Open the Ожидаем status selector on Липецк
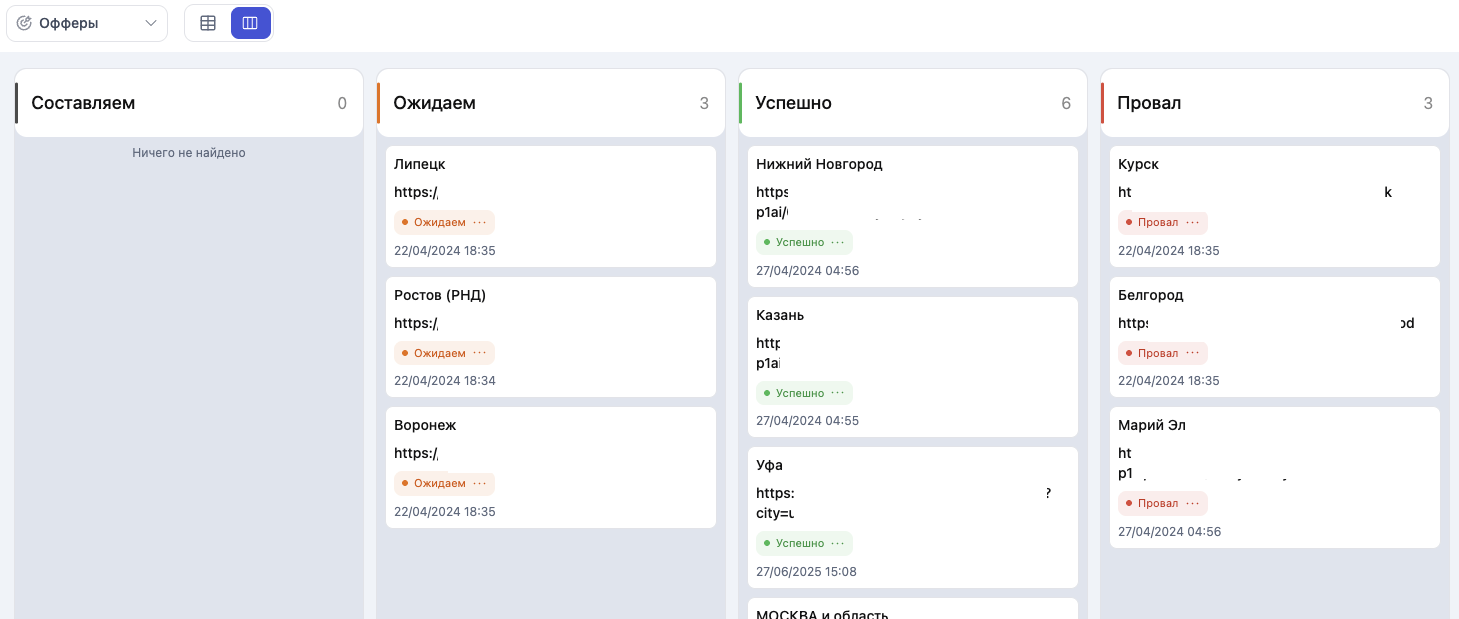1459x619 pixels. 438,222
